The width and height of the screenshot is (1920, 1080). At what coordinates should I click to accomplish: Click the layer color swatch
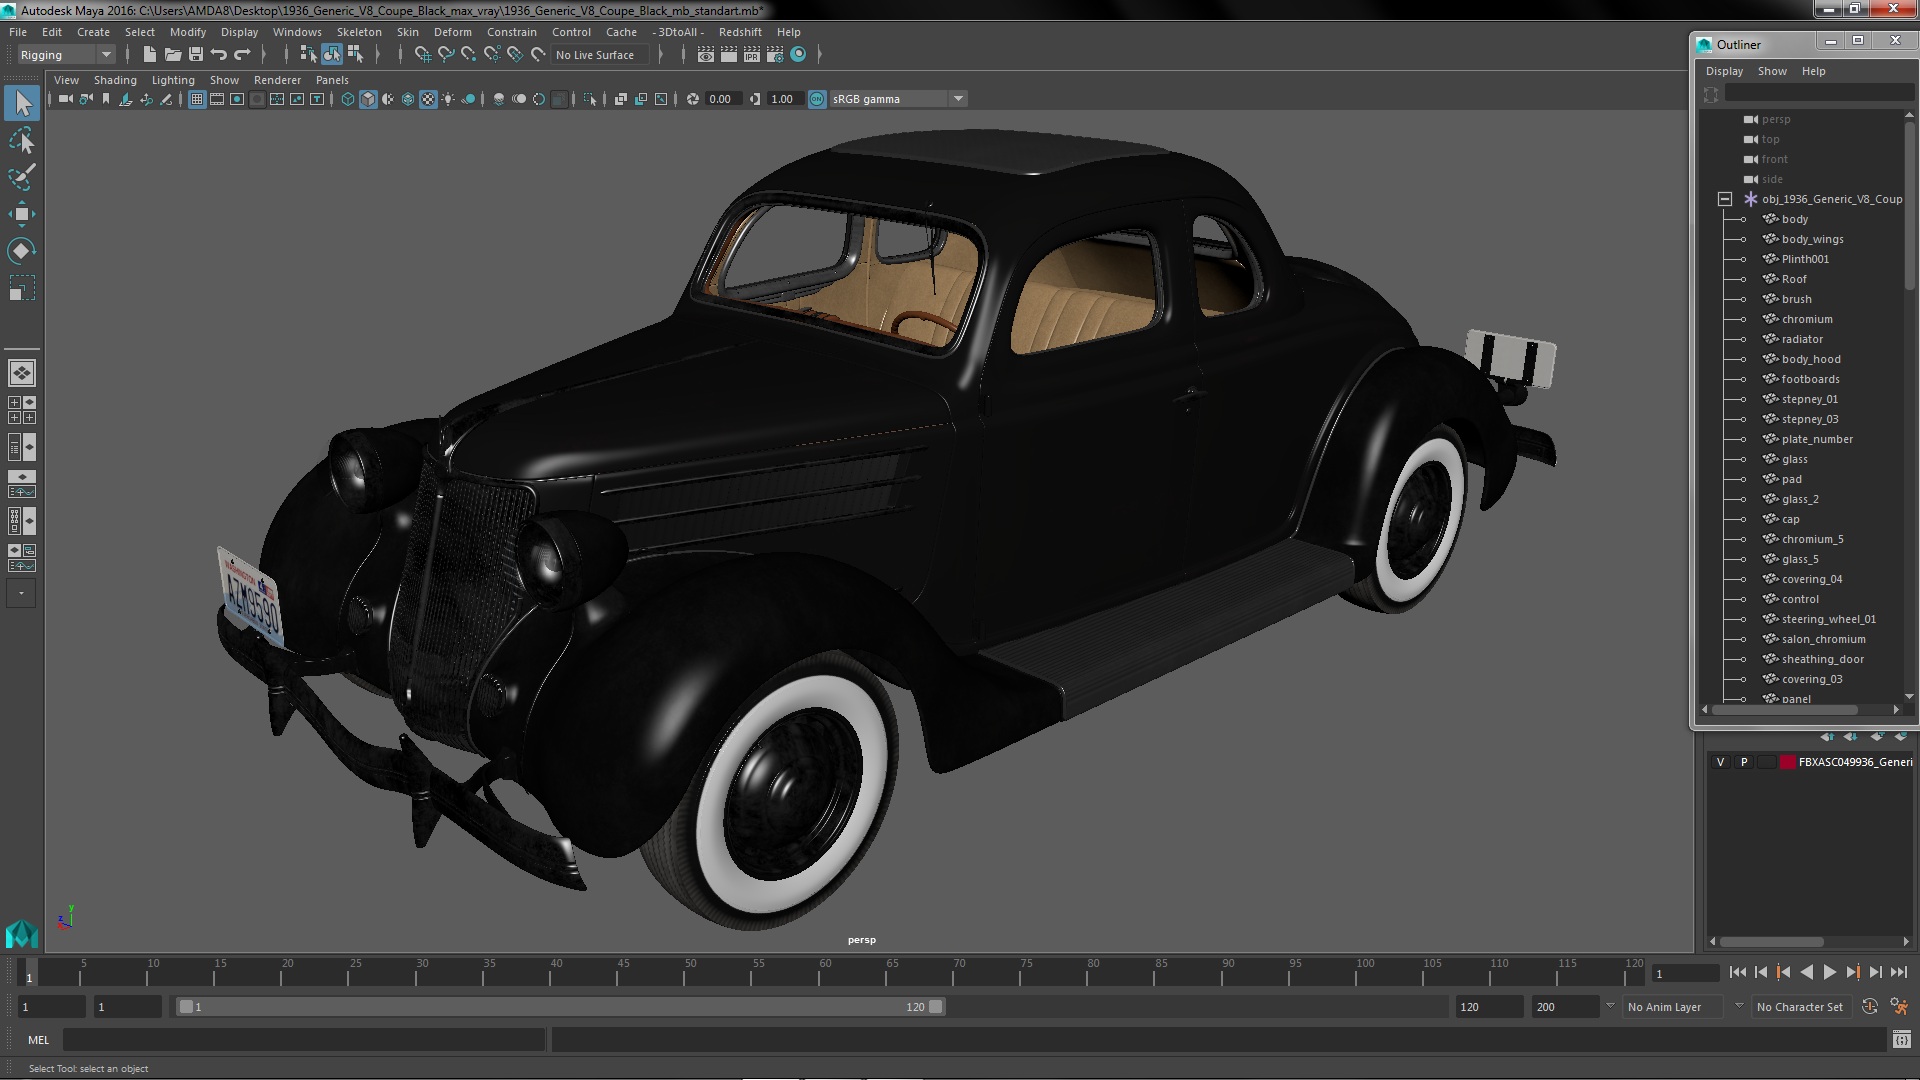1787,762
